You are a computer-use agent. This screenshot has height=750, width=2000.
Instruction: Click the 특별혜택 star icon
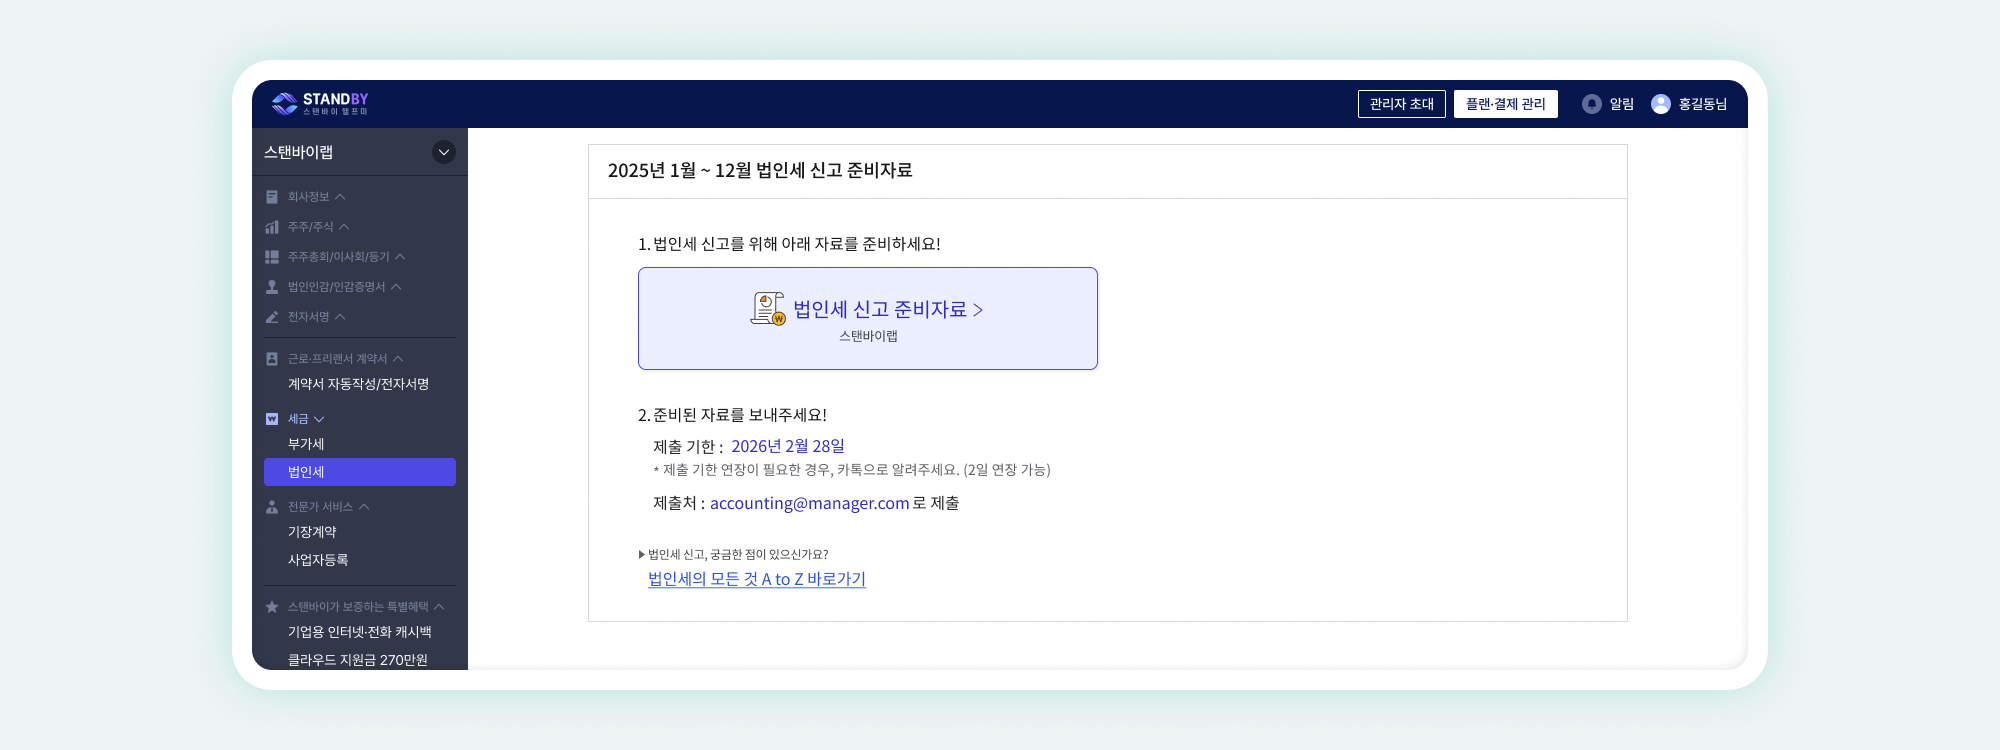272,607
